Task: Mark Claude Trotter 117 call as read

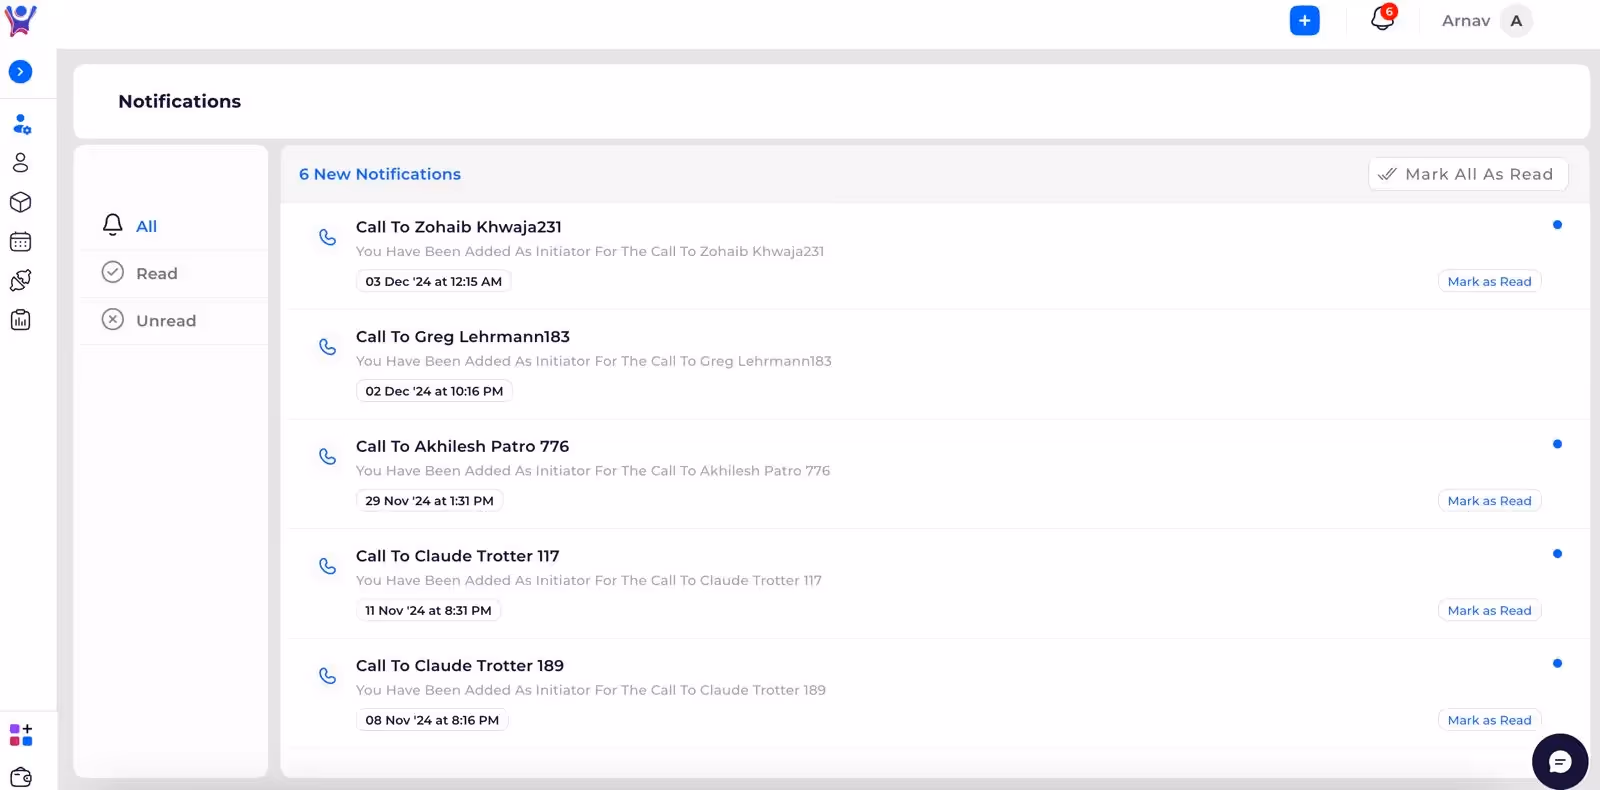Action: (1489, 610)
